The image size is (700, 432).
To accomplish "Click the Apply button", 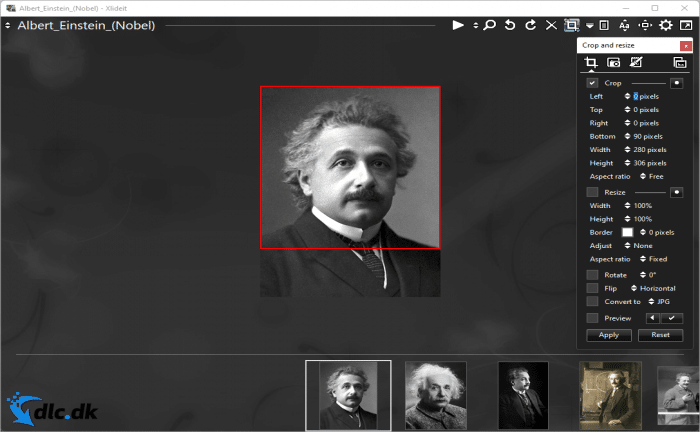I will click(609, 335).
